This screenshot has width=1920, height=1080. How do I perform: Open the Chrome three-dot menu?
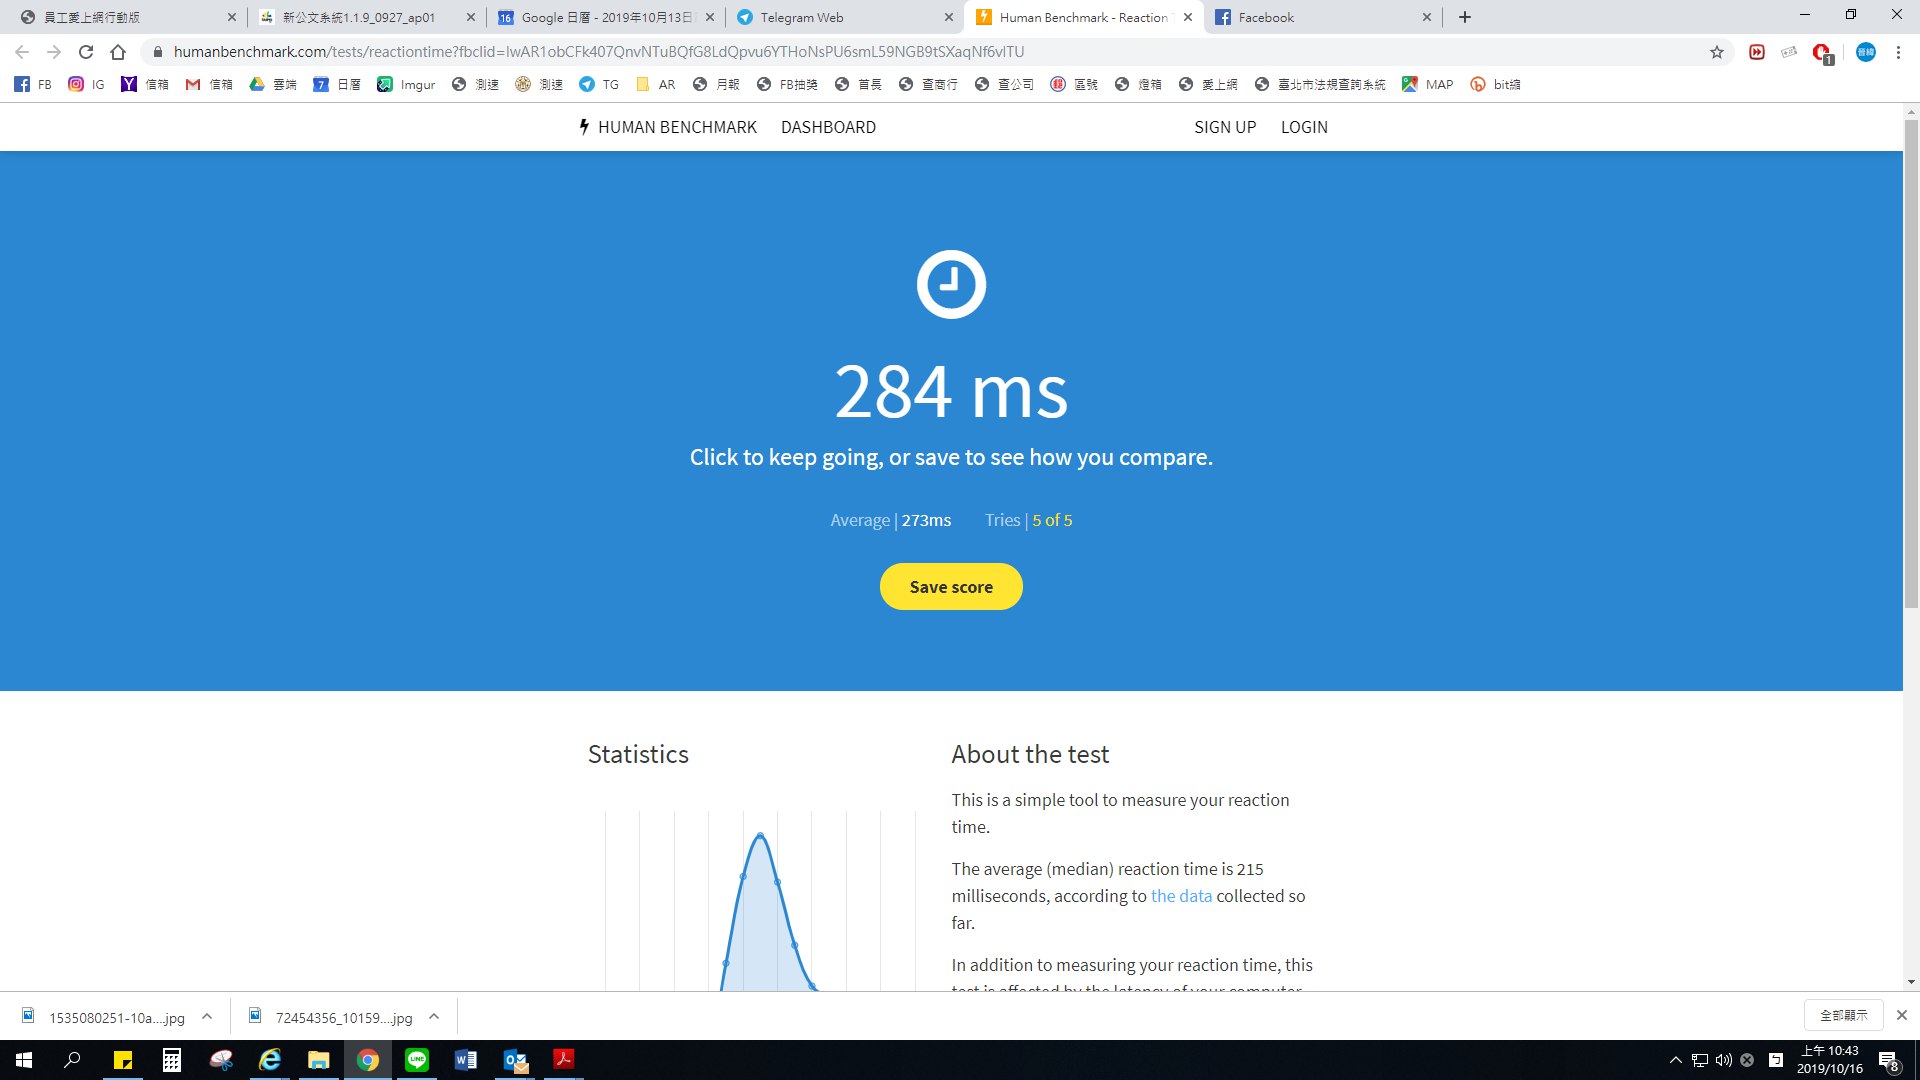coord(1898,52)
